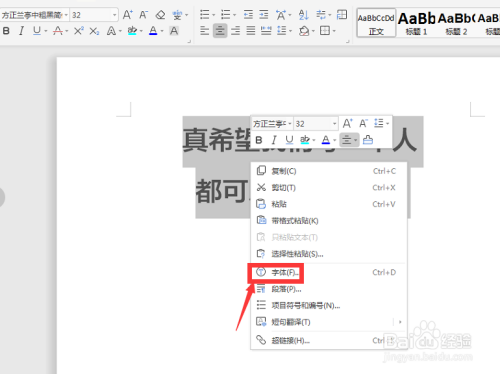Open the ribbon font size 32 dropdown
Viewport: 500px width, 374px height.
pyautogui.click(x=115, y=15)
